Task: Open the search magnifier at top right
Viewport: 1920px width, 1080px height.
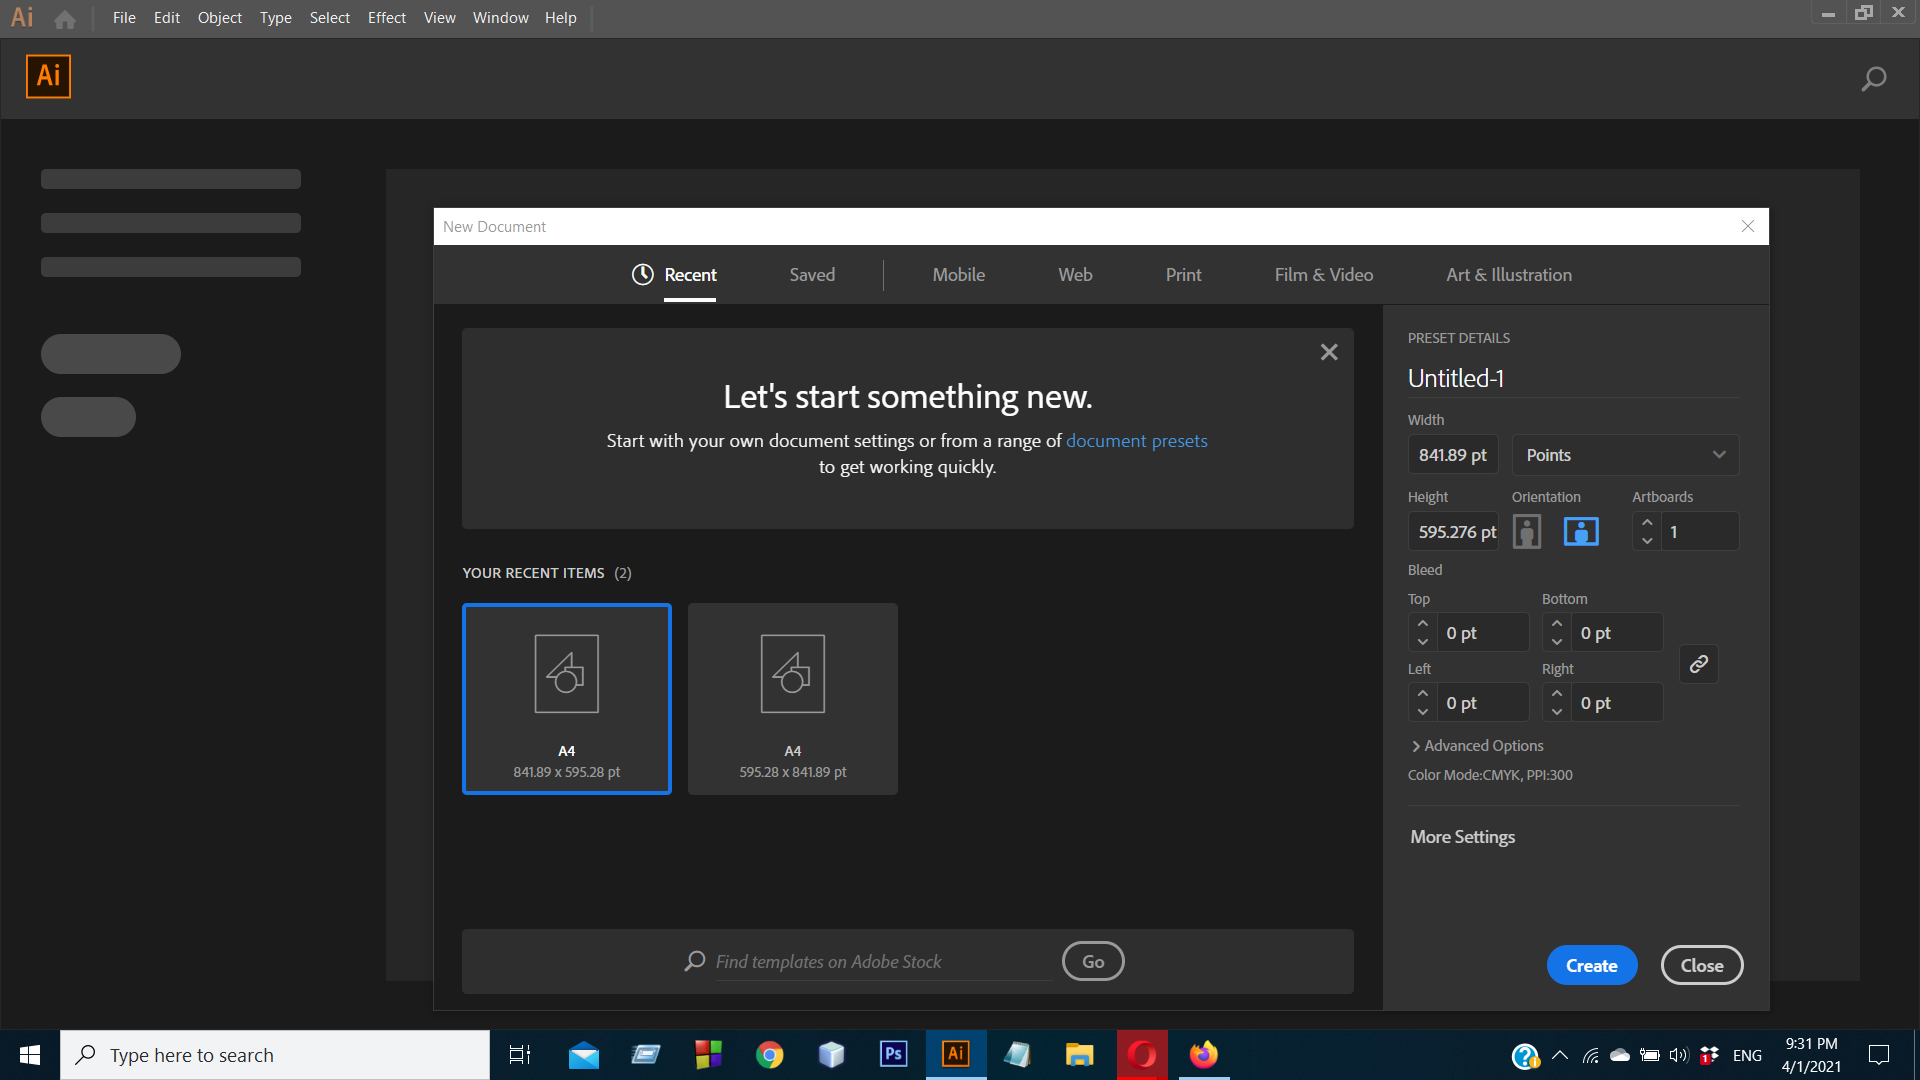Action: click(1873, 79)
